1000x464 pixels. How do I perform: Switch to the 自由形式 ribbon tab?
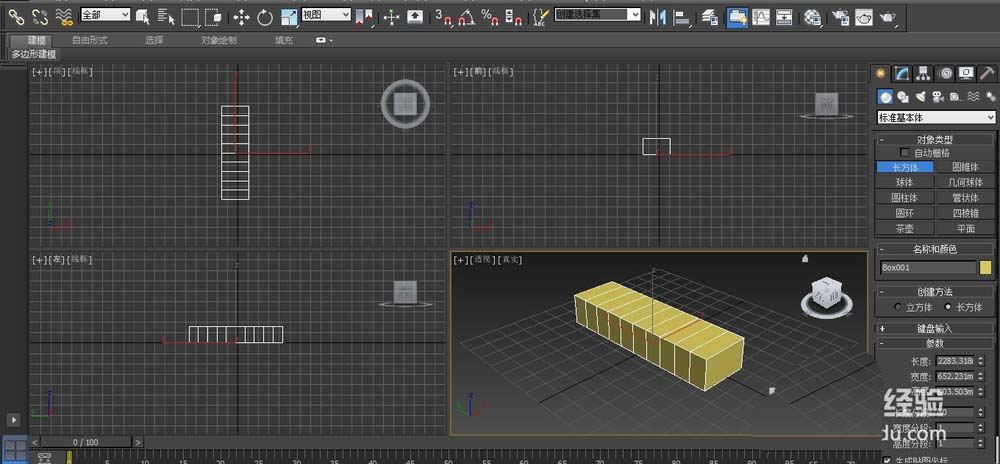(x=90, y=40)
